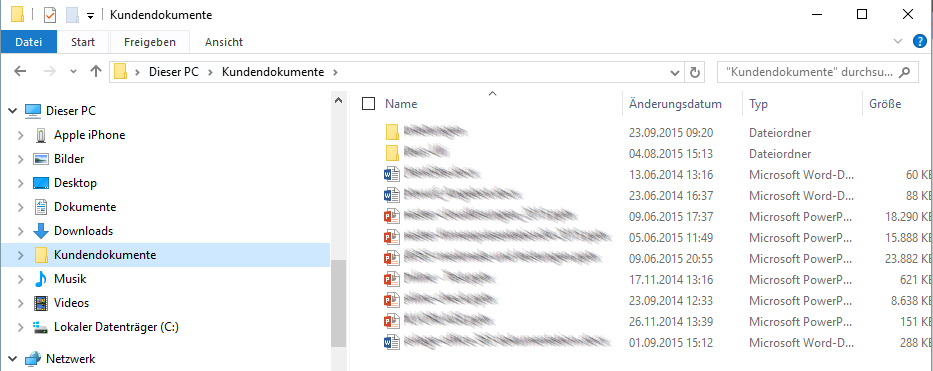Click the Dokumente icon in sidebar
933x371 pixels.
click(x=40, y=207)
